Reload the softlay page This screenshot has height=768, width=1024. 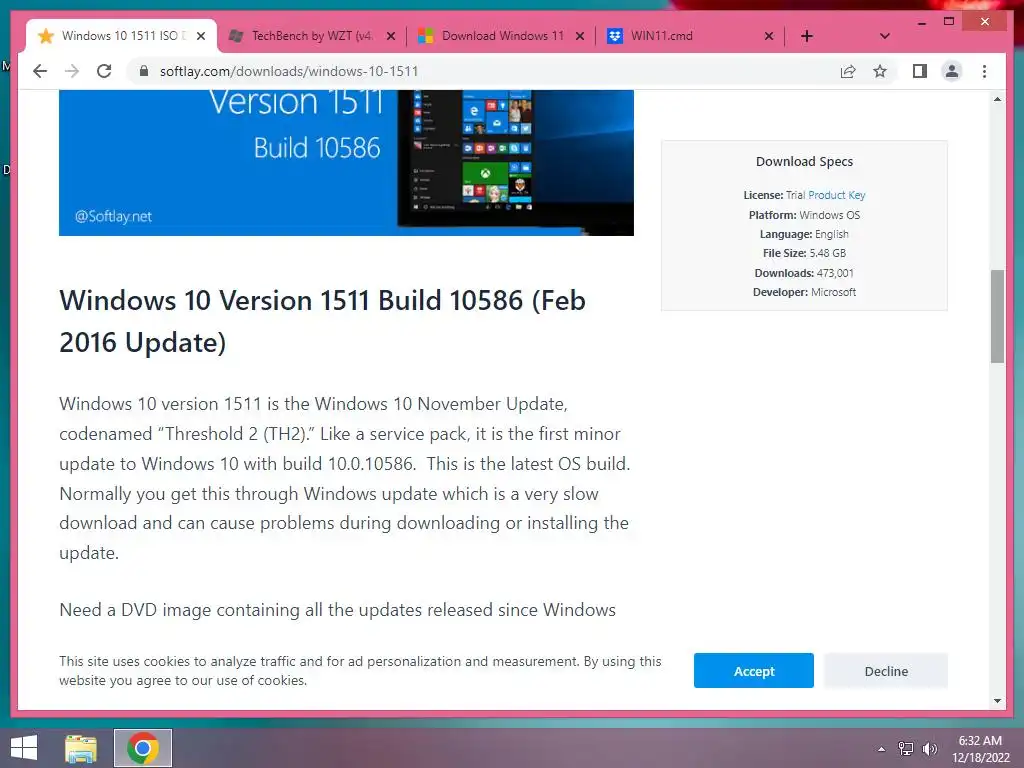(104, 71)
